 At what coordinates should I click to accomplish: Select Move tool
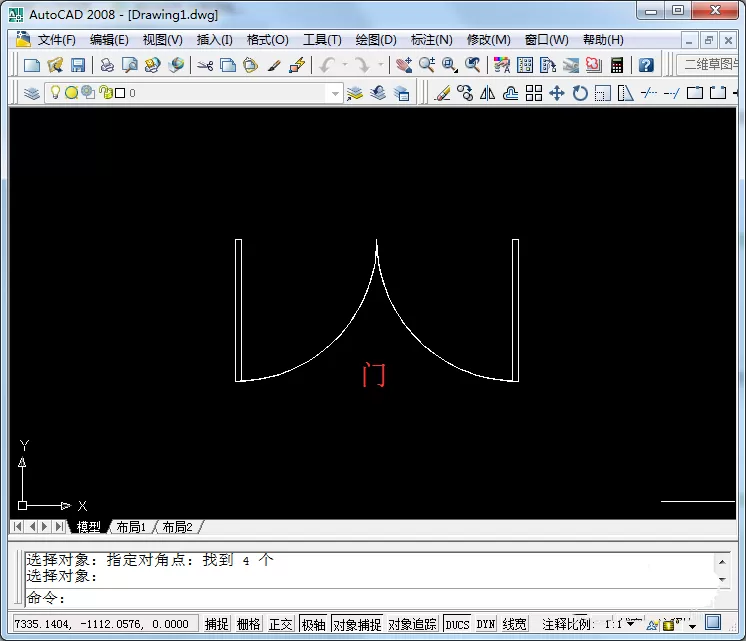(x=557, y=93)
